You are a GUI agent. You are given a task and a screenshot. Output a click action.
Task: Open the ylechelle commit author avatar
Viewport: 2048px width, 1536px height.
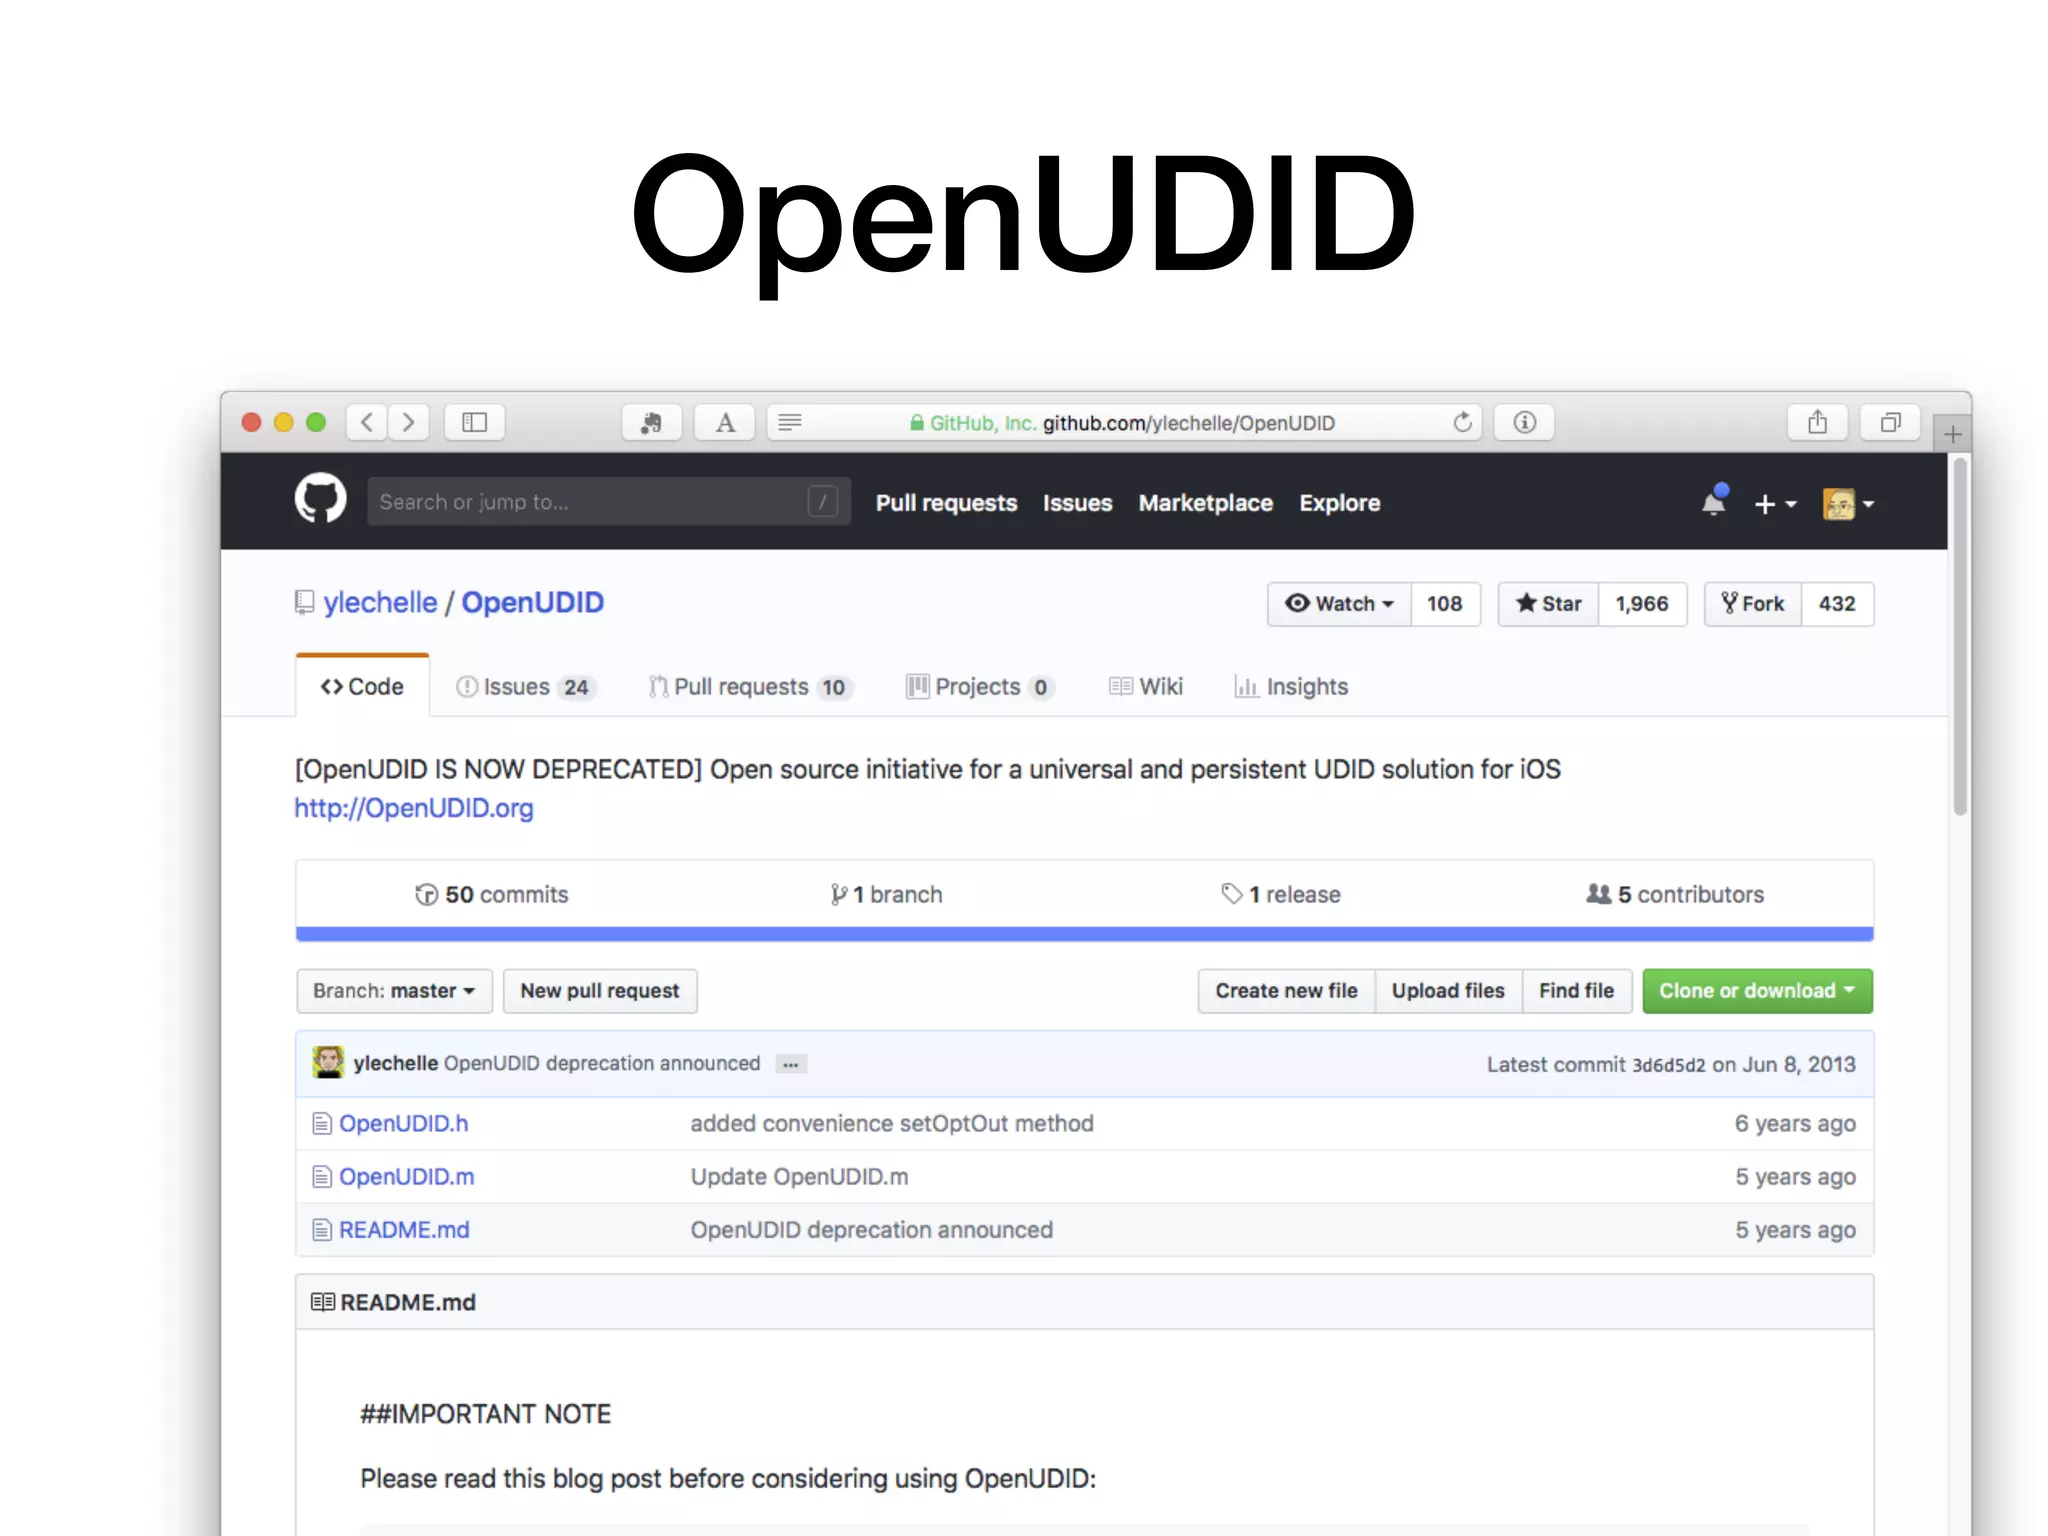[x=328, y=1063]
